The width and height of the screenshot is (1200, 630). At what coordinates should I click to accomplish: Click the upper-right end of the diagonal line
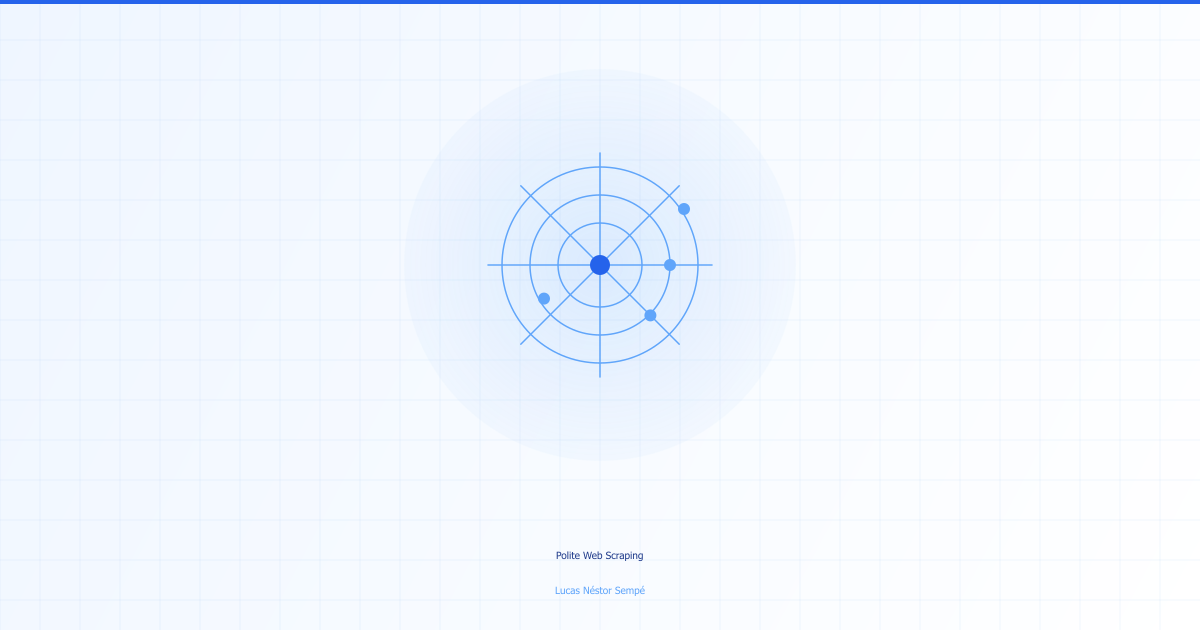click(x=678, y=187)
